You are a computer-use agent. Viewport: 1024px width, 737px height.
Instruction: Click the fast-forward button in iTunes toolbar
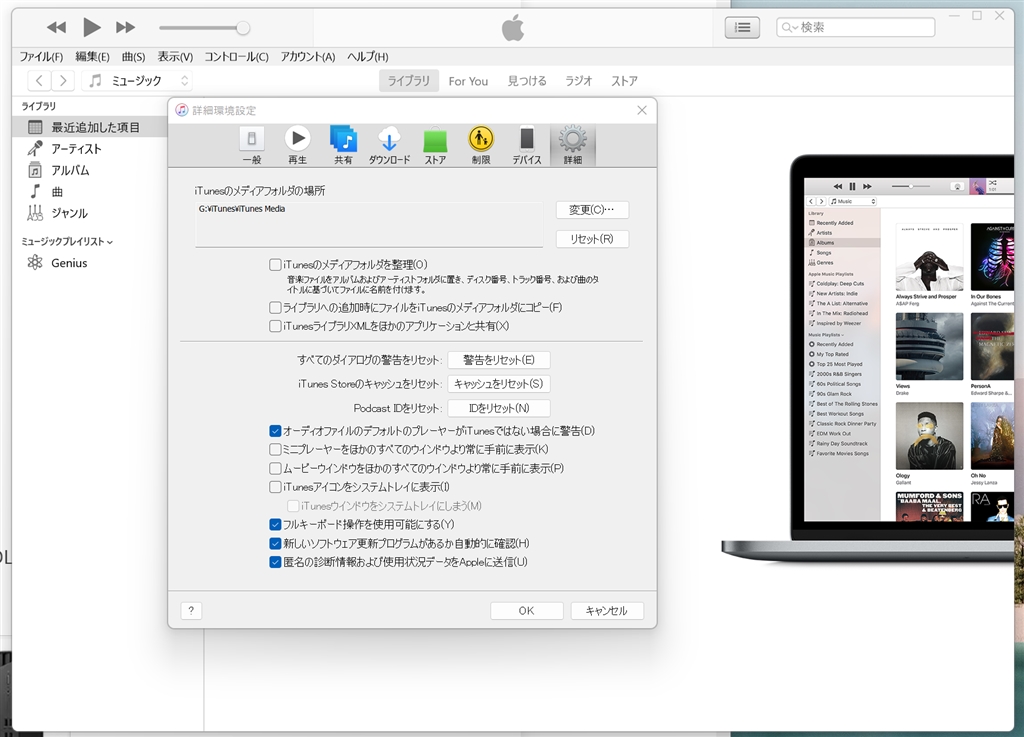[x=125, y=27]
